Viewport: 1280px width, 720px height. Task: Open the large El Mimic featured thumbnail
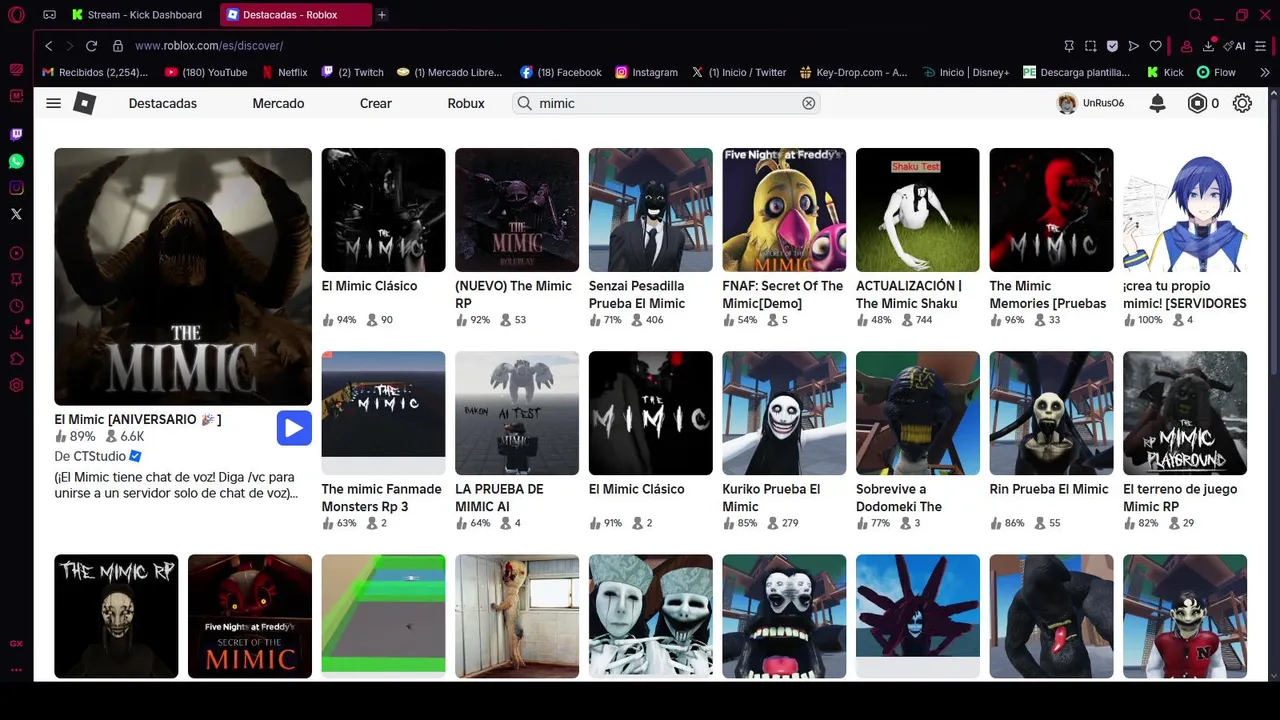click(x=183, y=277)
